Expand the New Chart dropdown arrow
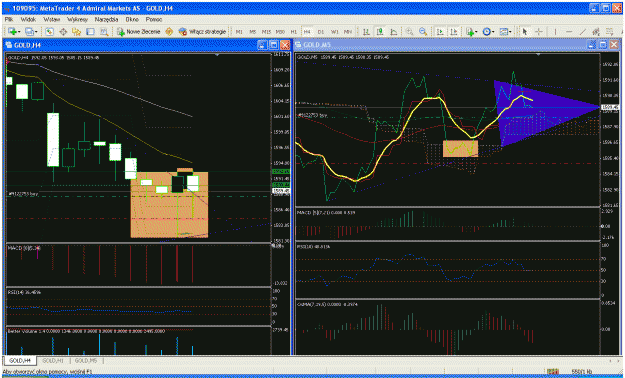This screenshot has height=378, width=625. 19,32
